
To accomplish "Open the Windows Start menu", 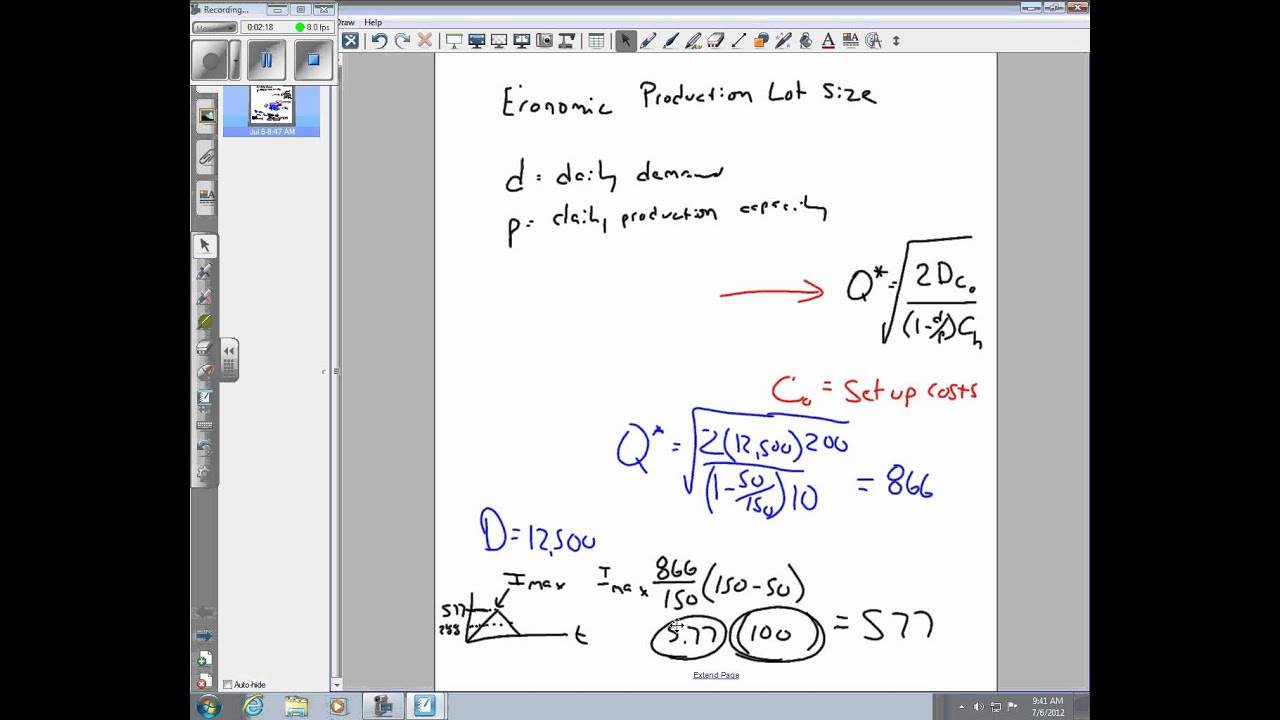I will click(x=208, y=707).
